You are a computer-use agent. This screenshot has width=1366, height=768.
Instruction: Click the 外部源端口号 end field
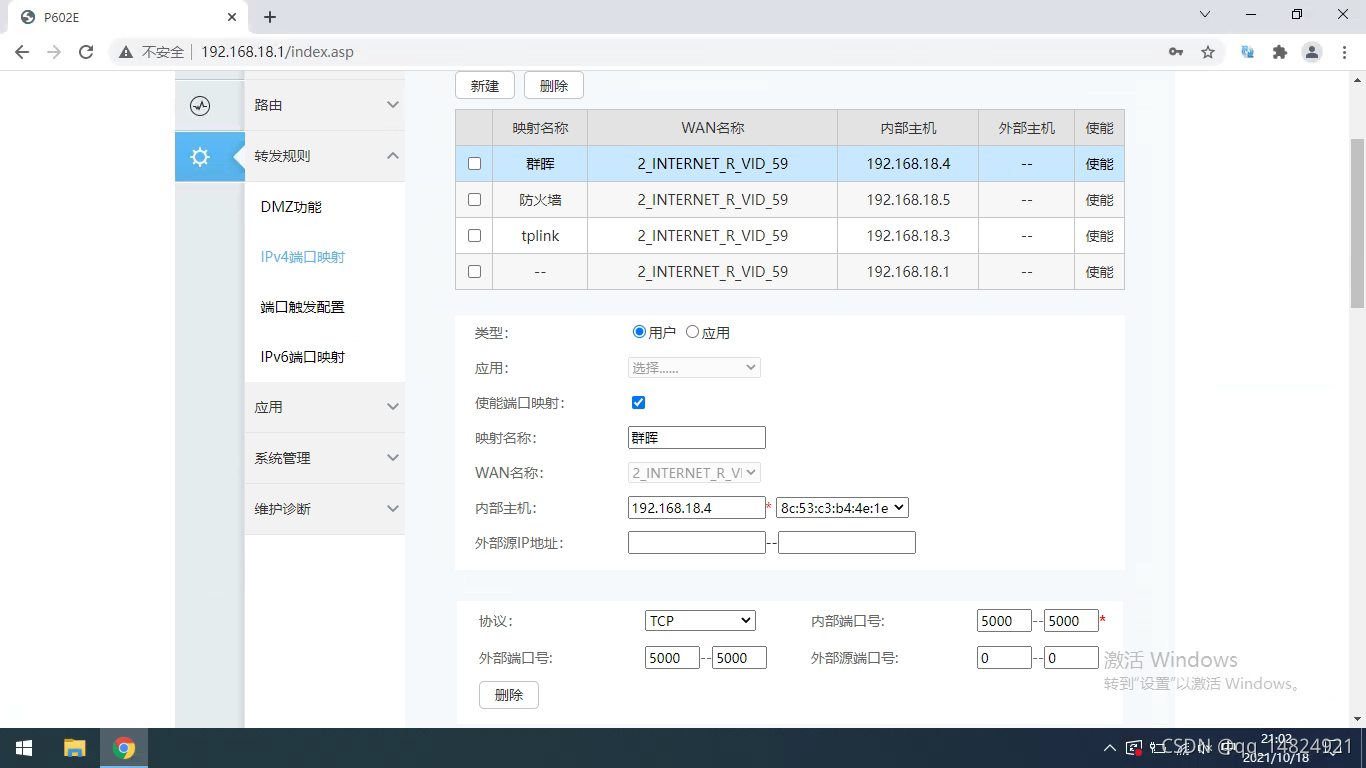click(x=1071, y=658)
